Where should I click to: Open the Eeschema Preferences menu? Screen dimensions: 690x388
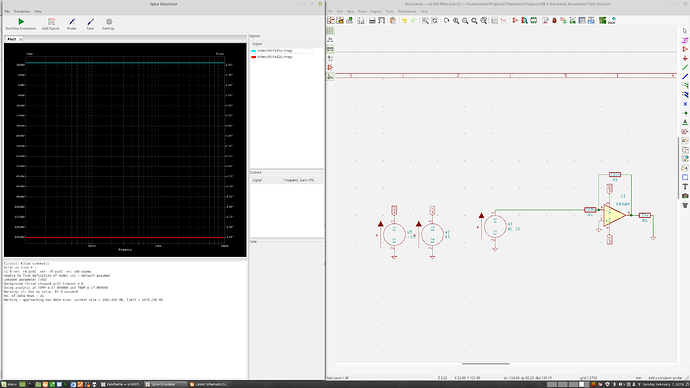point(407,11)
